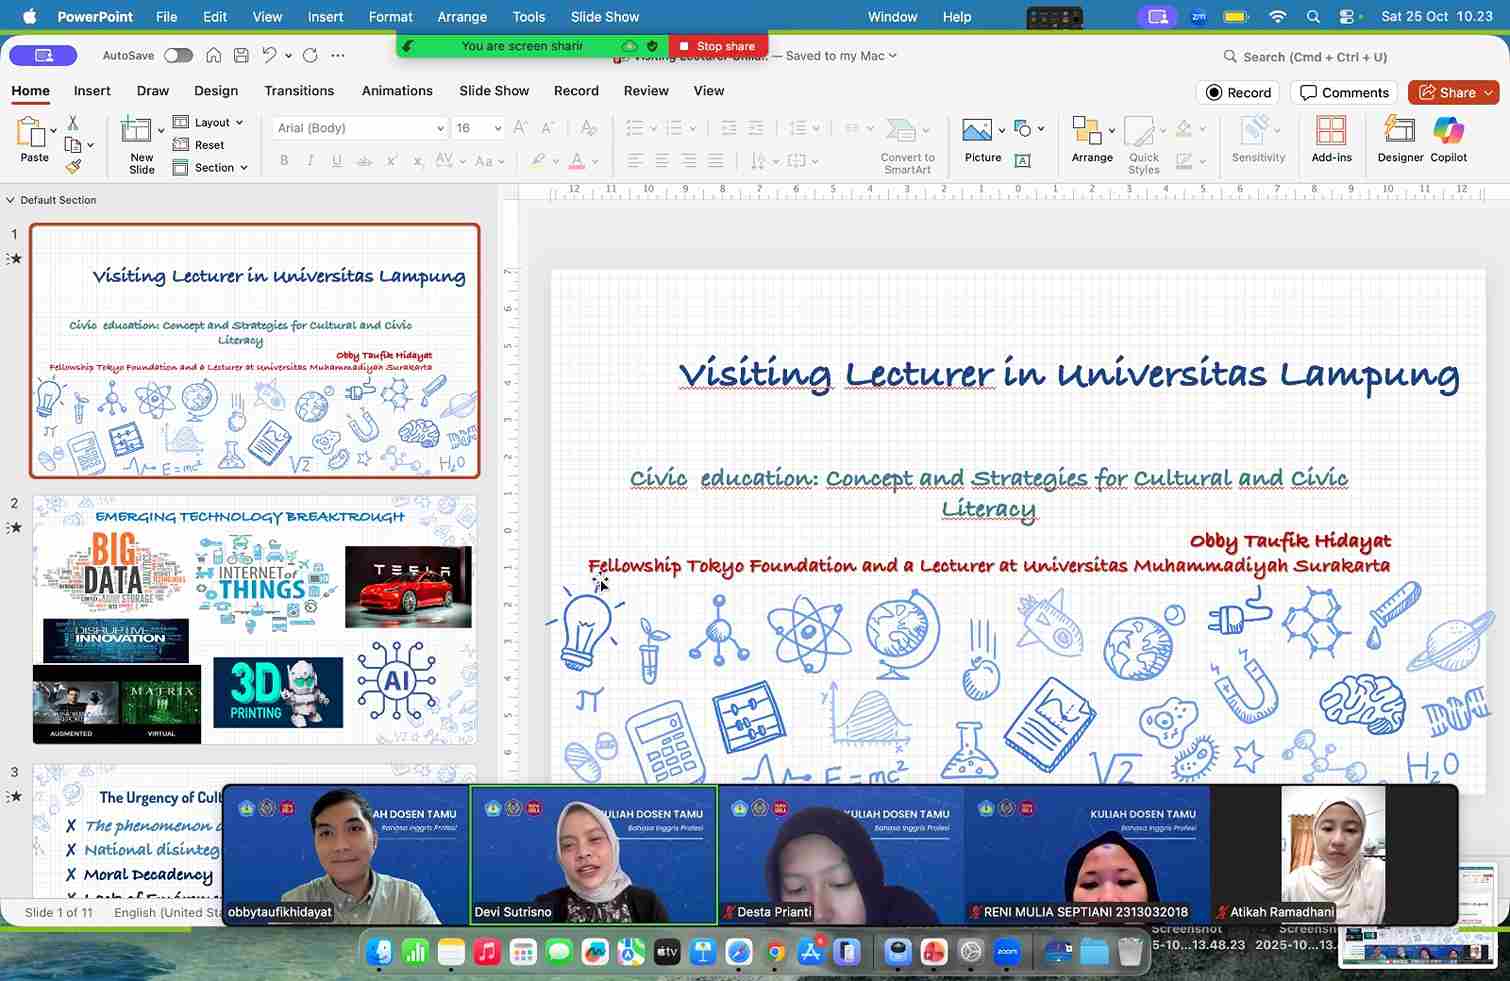Open the Add-ins icon

[1331, 131]
